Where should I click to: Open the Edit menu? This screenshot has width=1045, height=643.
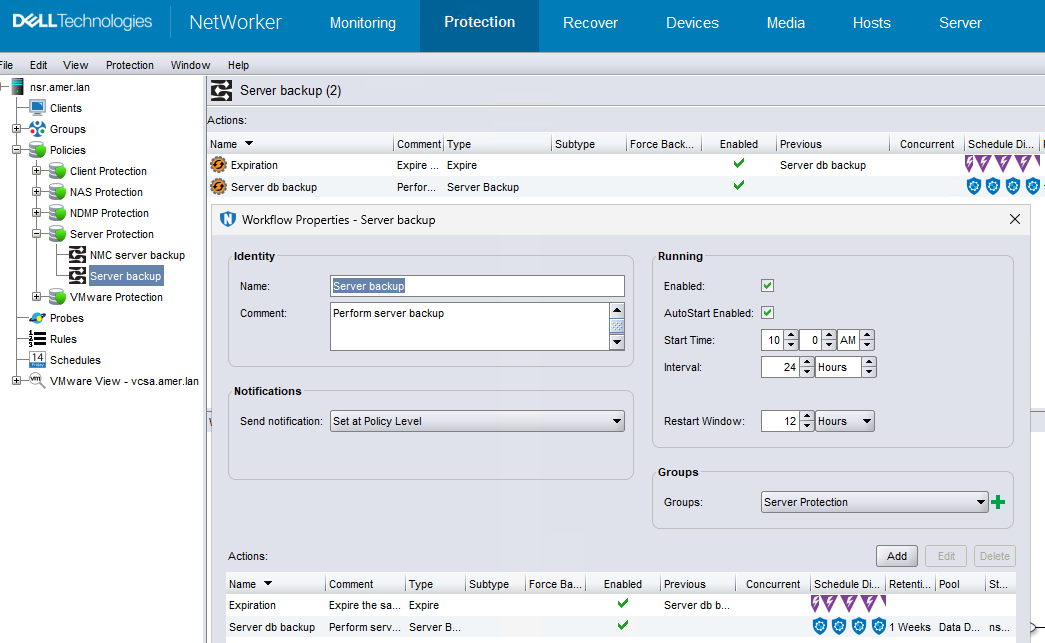[x=38, y=65]
